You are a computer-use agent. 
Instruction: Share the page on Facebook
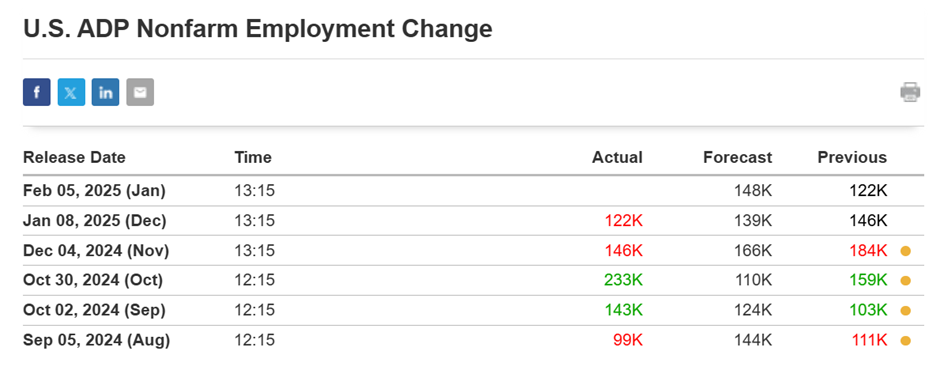(x=37, y=92)
